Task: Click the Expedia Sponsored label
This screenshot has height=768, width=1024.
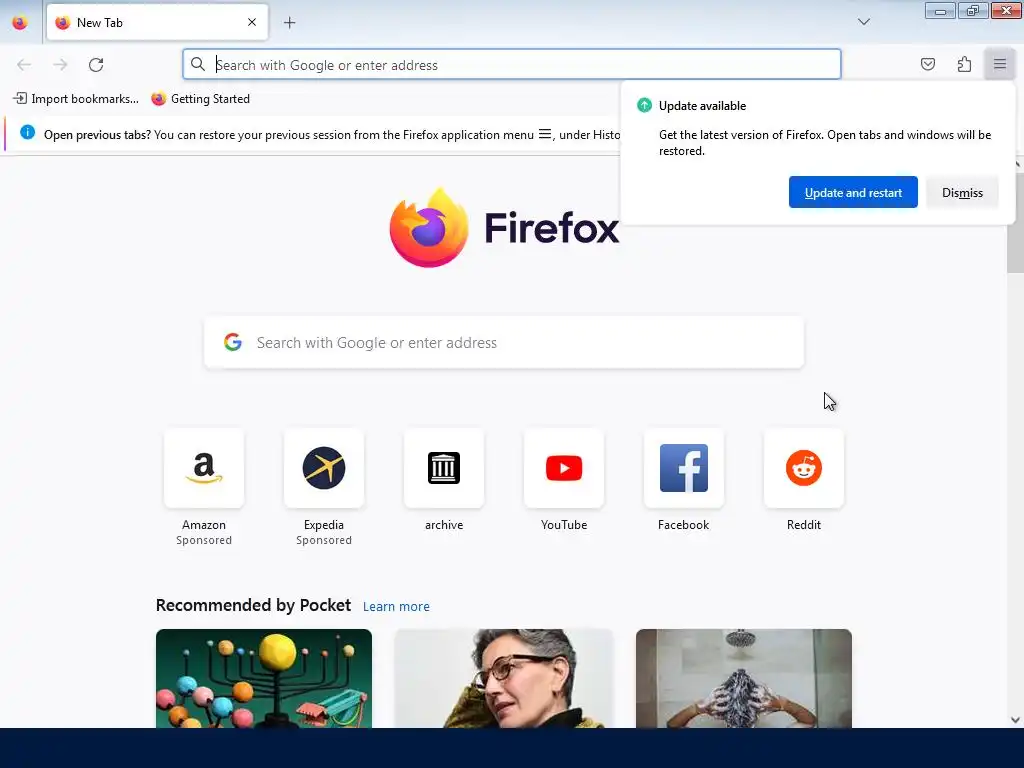Action: click(323, 540)
